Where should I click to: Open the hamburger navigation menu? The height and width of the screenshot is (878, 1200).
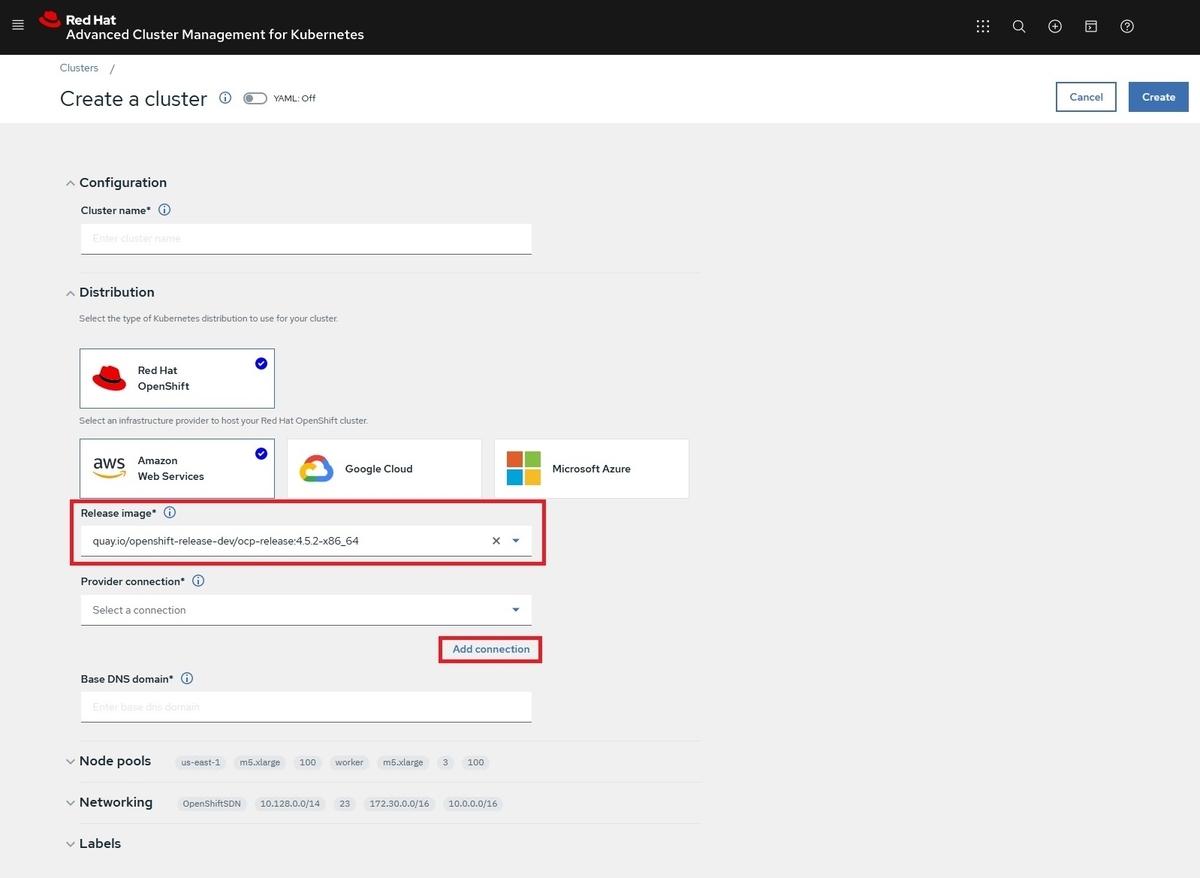coord(17,26)
